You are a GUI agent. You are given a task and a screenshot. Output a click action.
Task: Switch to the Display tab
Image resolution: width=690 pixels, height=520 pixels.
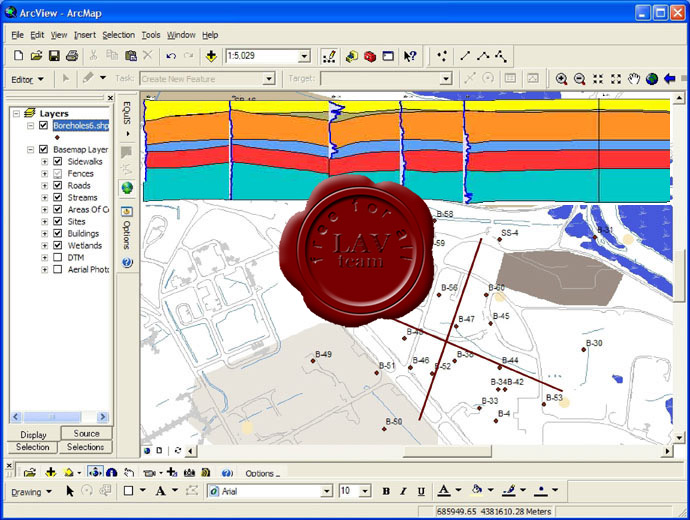[x=33, y=435]
